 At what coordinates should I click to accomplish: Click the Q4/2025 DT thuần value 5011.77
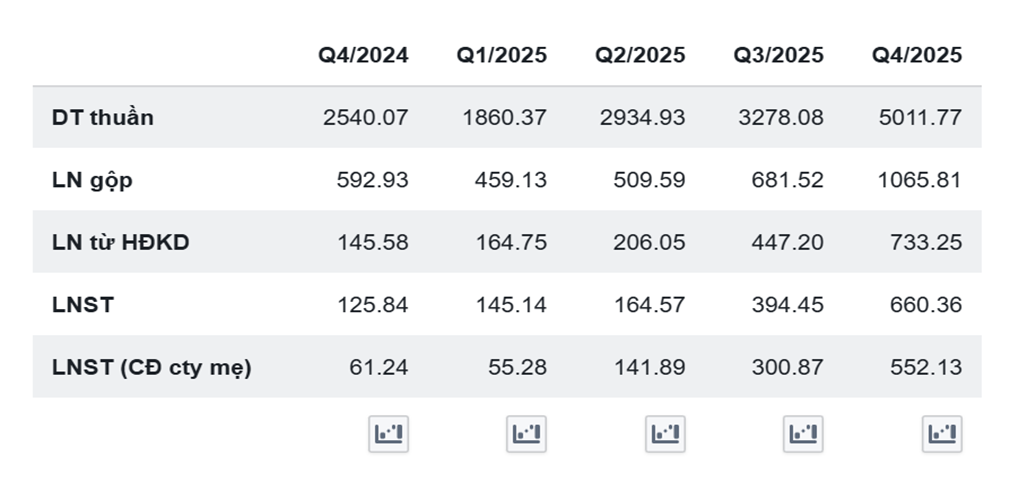[920, 118]
